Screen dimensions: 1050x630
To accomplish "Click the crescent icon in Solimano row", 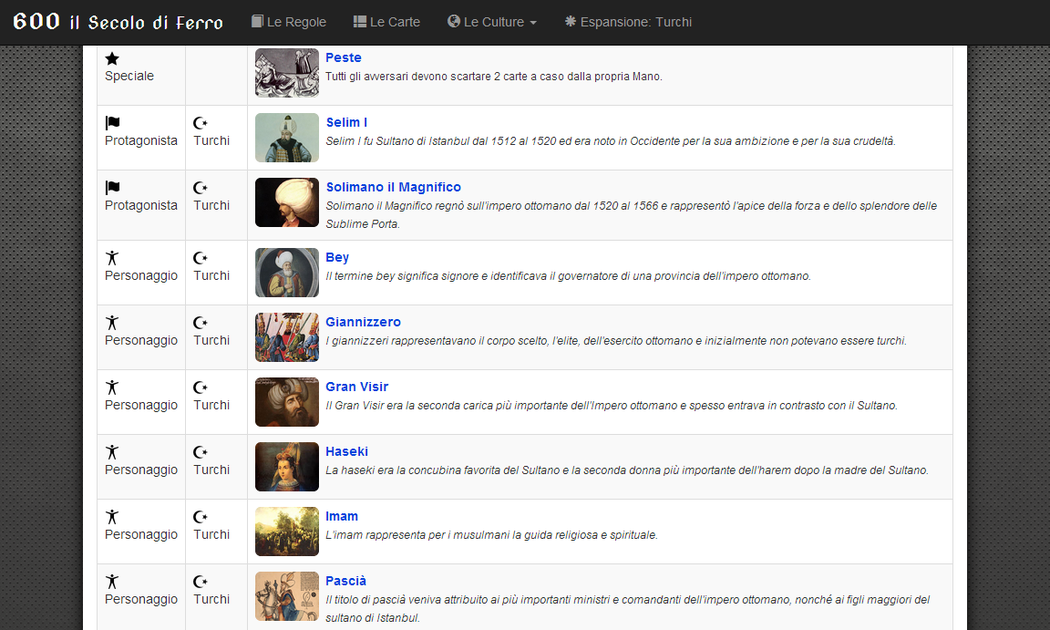I will (x=200, y=188).
